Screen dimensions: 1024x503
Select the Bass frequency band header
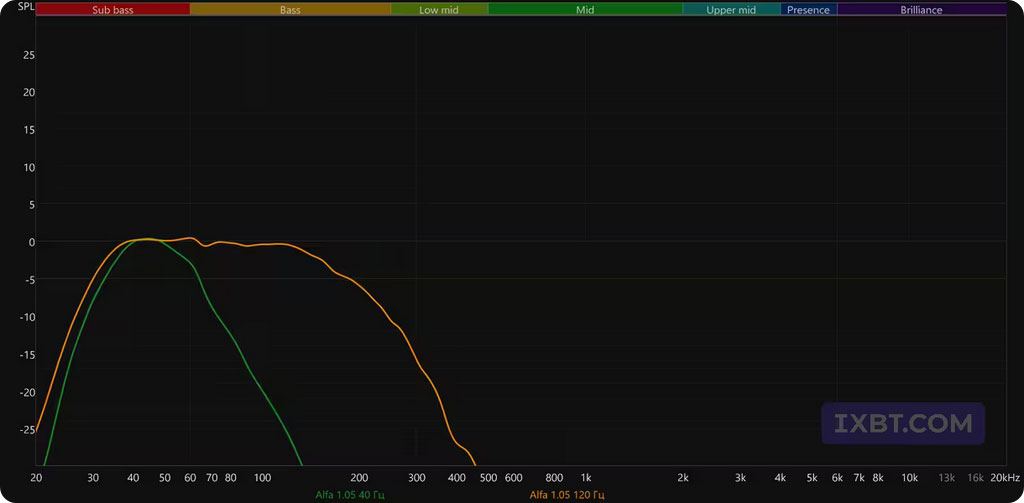click(290, 10)
